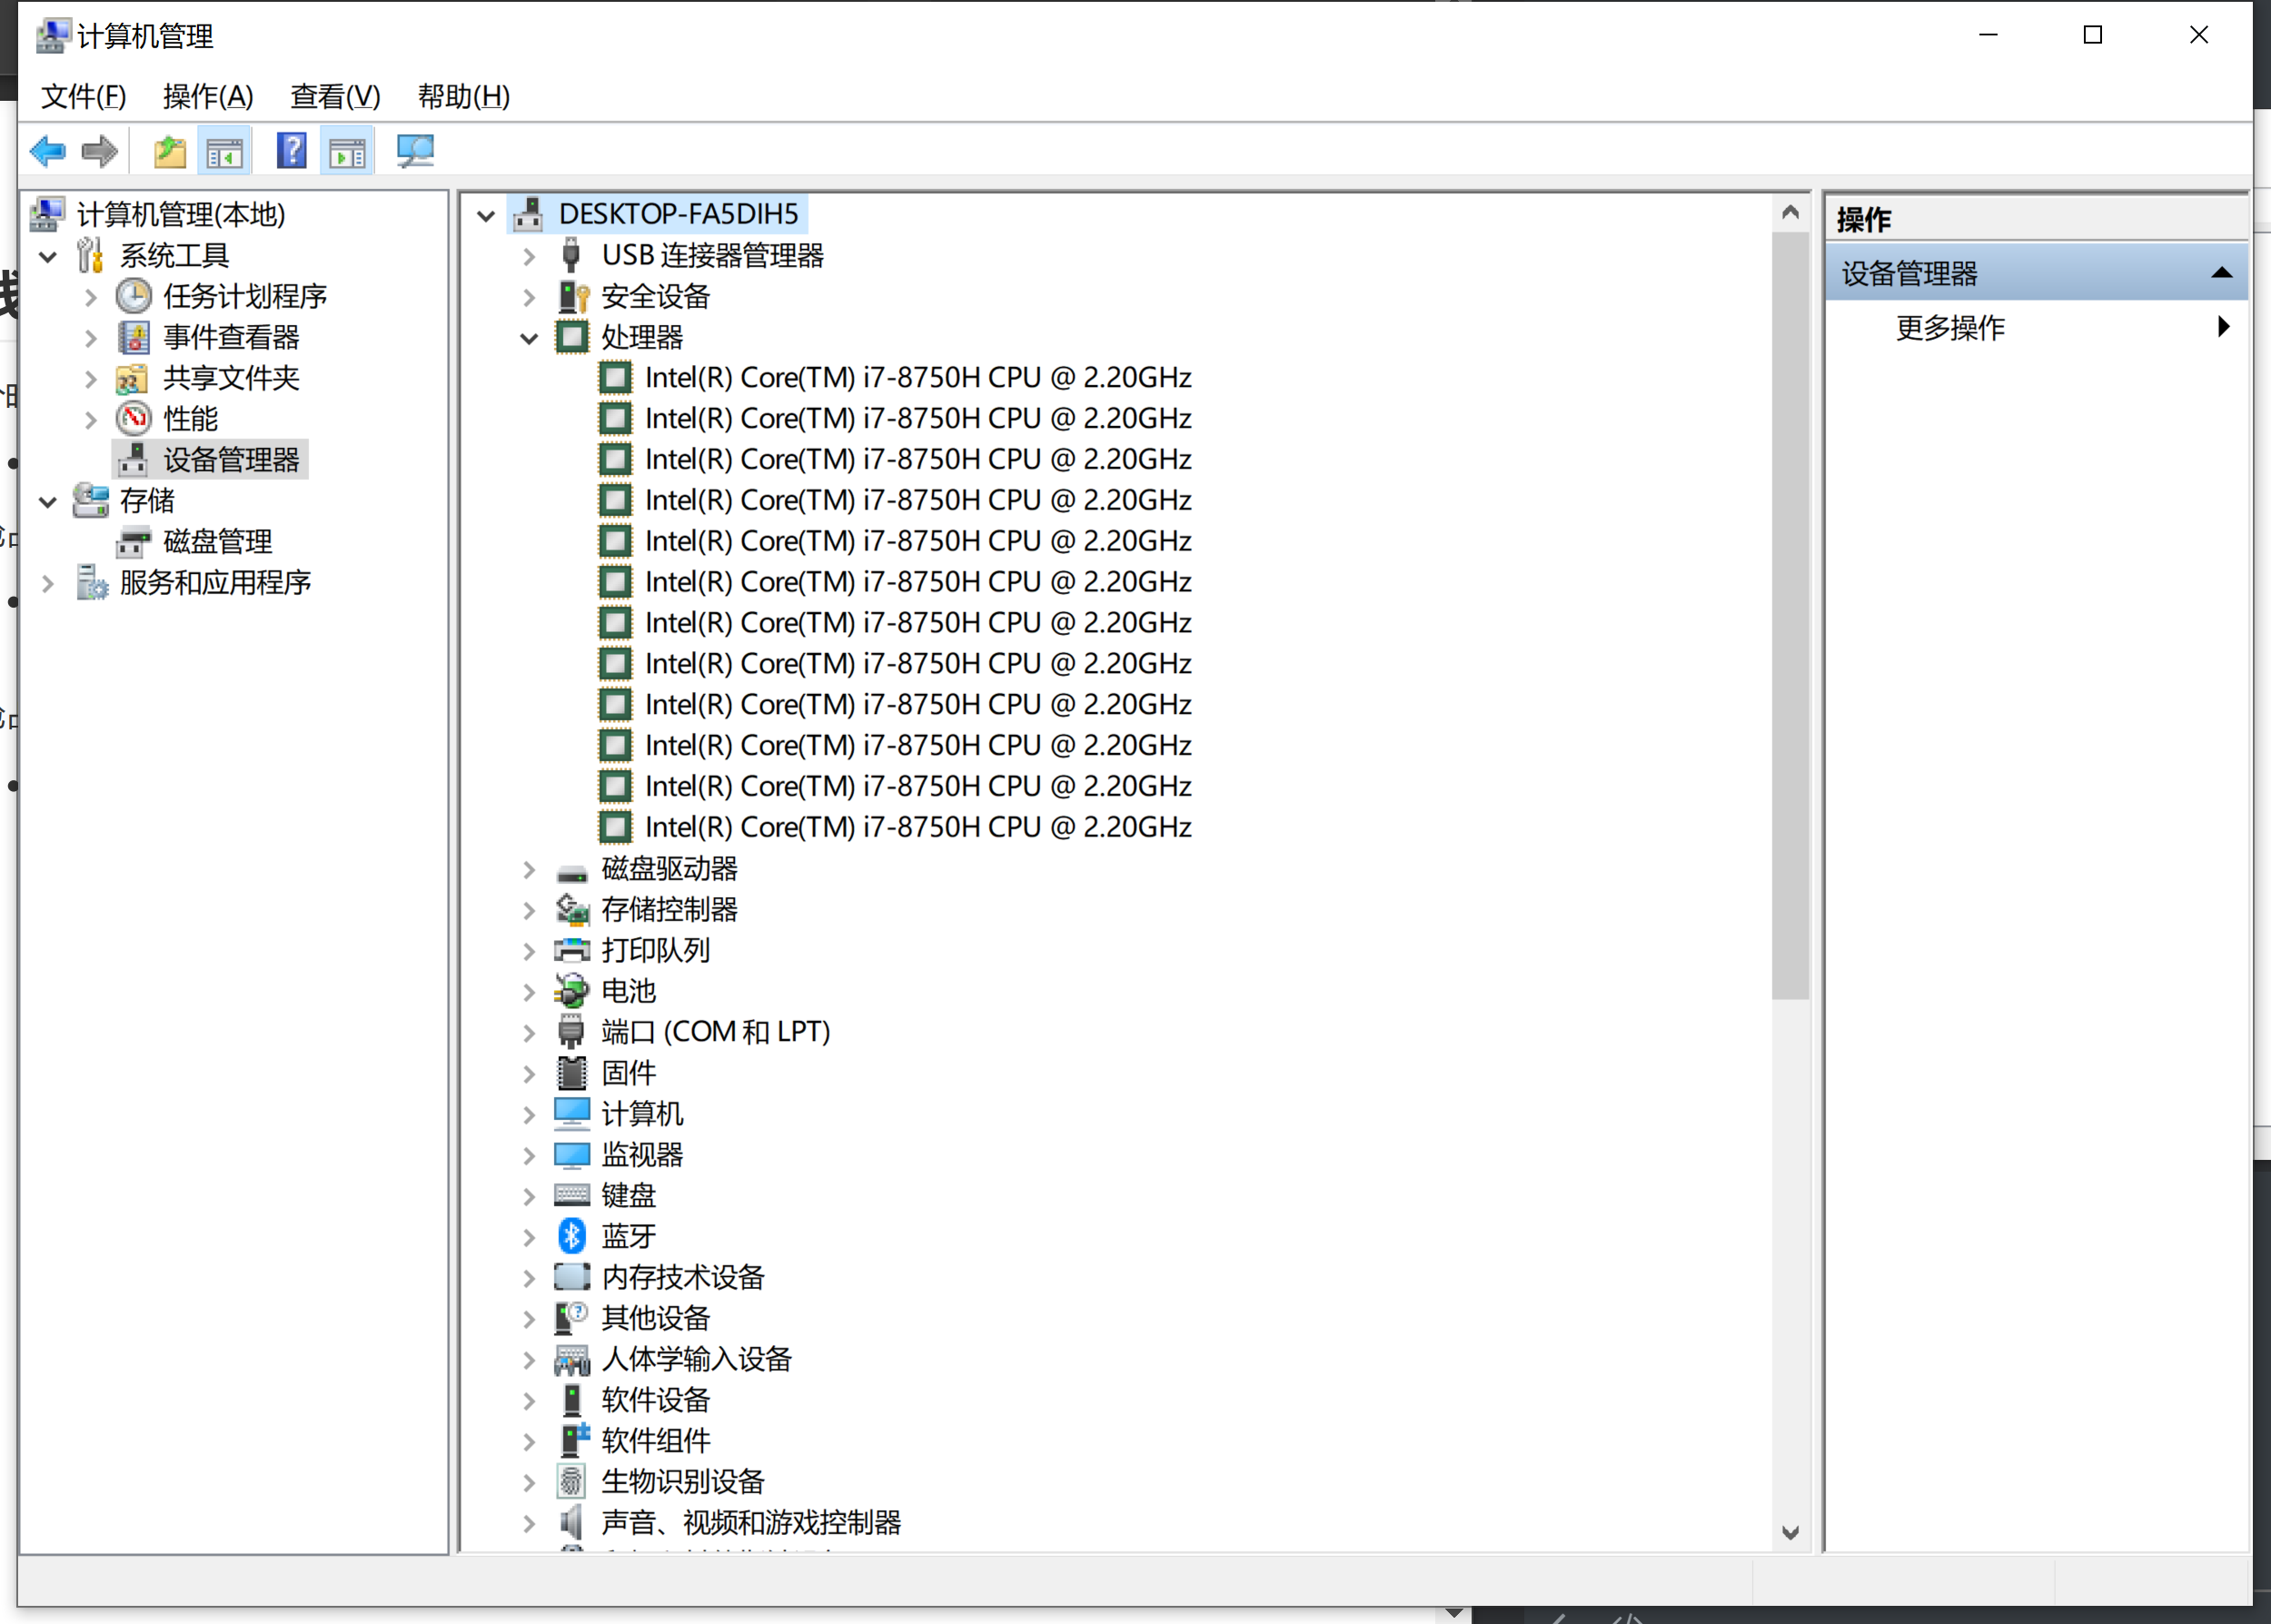Click the device list vertical scrollbar thumb
The width and height of the screenshot is (2271, 1624).
click(x=1790, y=615)
